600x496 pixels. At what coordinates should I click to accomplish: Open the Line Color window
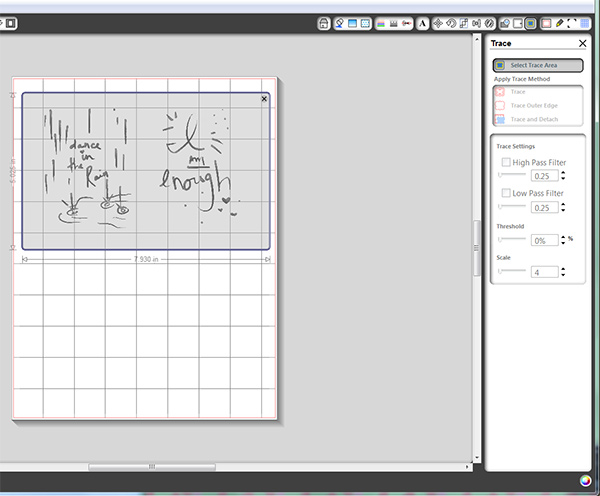tap(381, 24)
